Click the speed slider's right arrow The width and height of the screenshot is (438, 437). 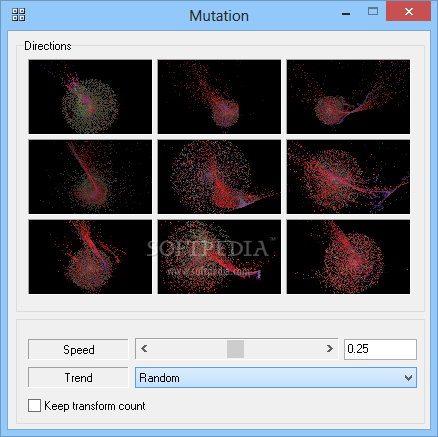coord(330,349)
